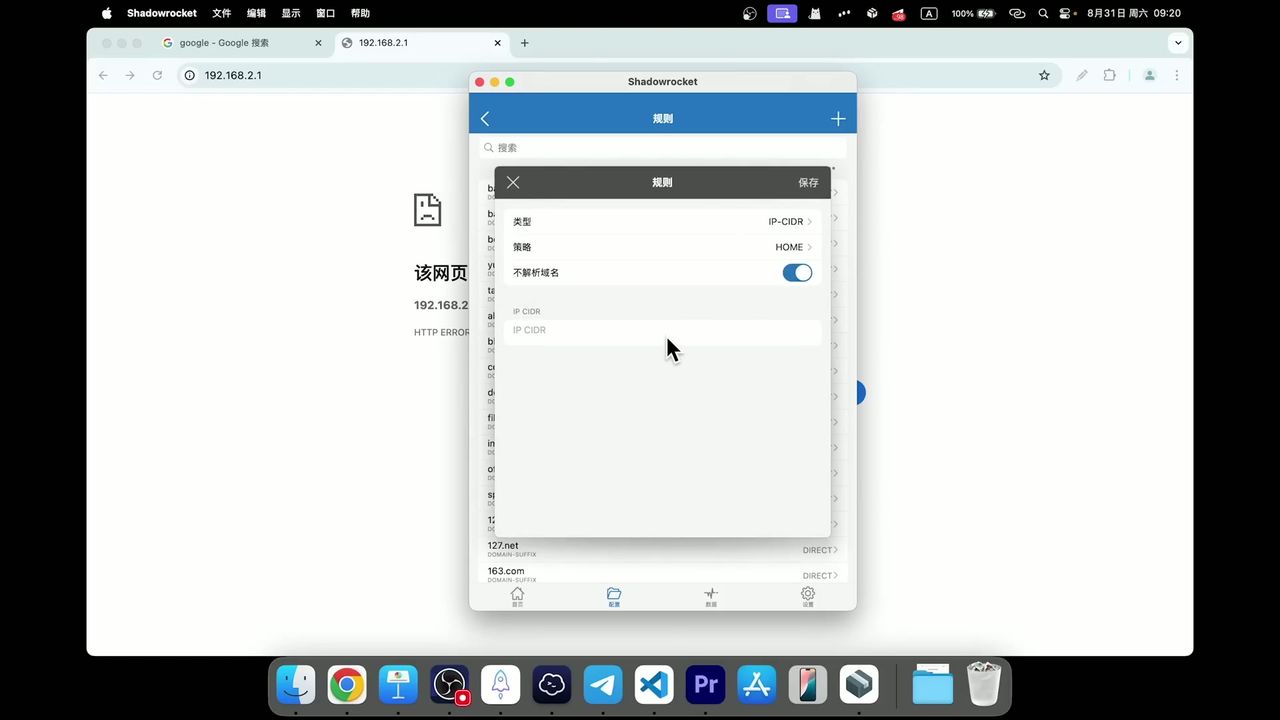This screenshot has width=1280, height=720.
Task: Open the 策略 HOME selector
Action: point(789,247)
